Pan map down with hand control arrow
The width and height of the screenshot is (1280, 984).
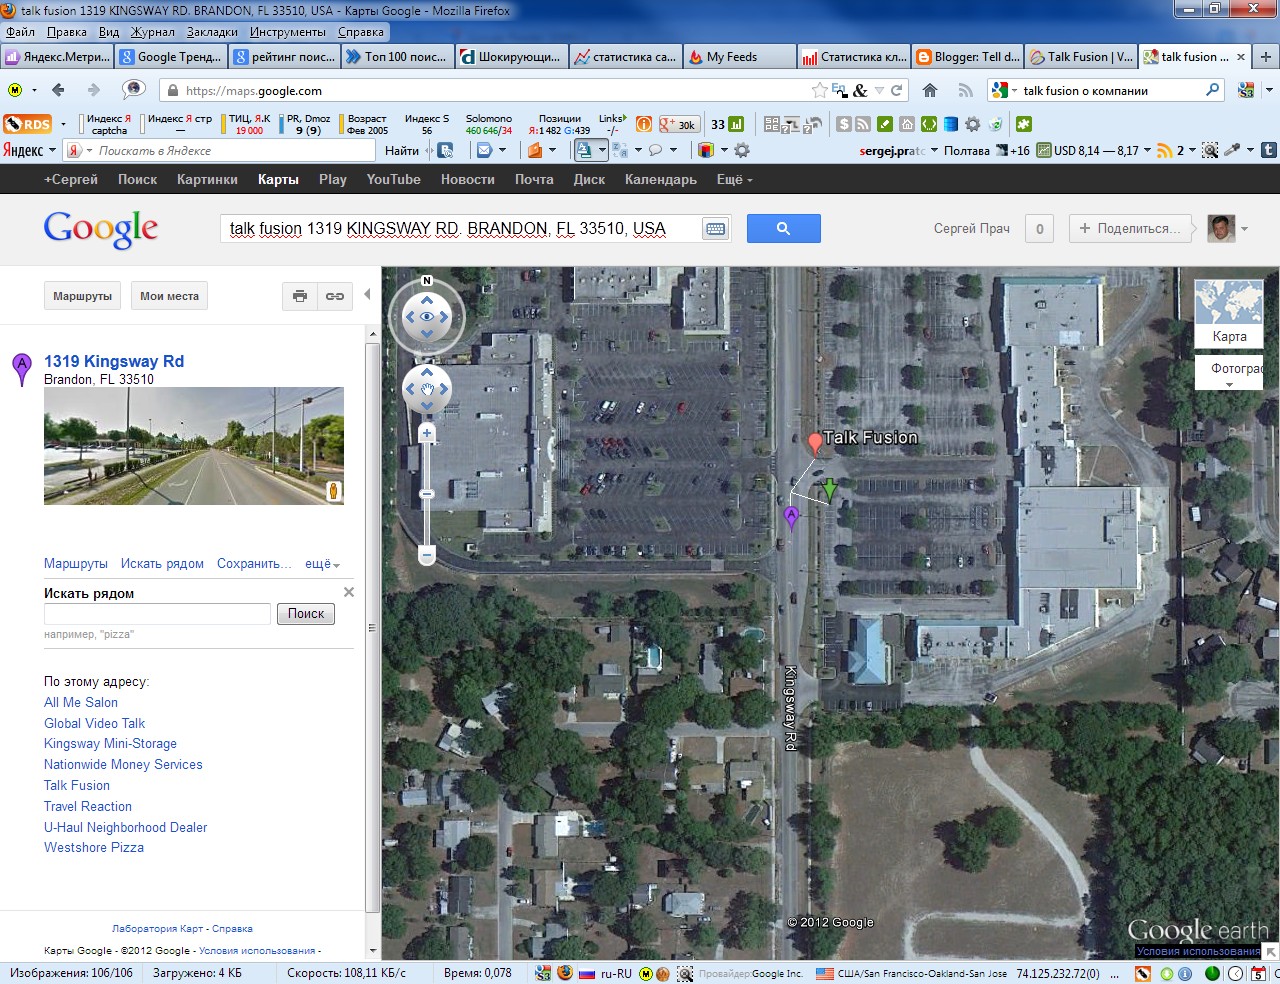(x=427, y=406)
